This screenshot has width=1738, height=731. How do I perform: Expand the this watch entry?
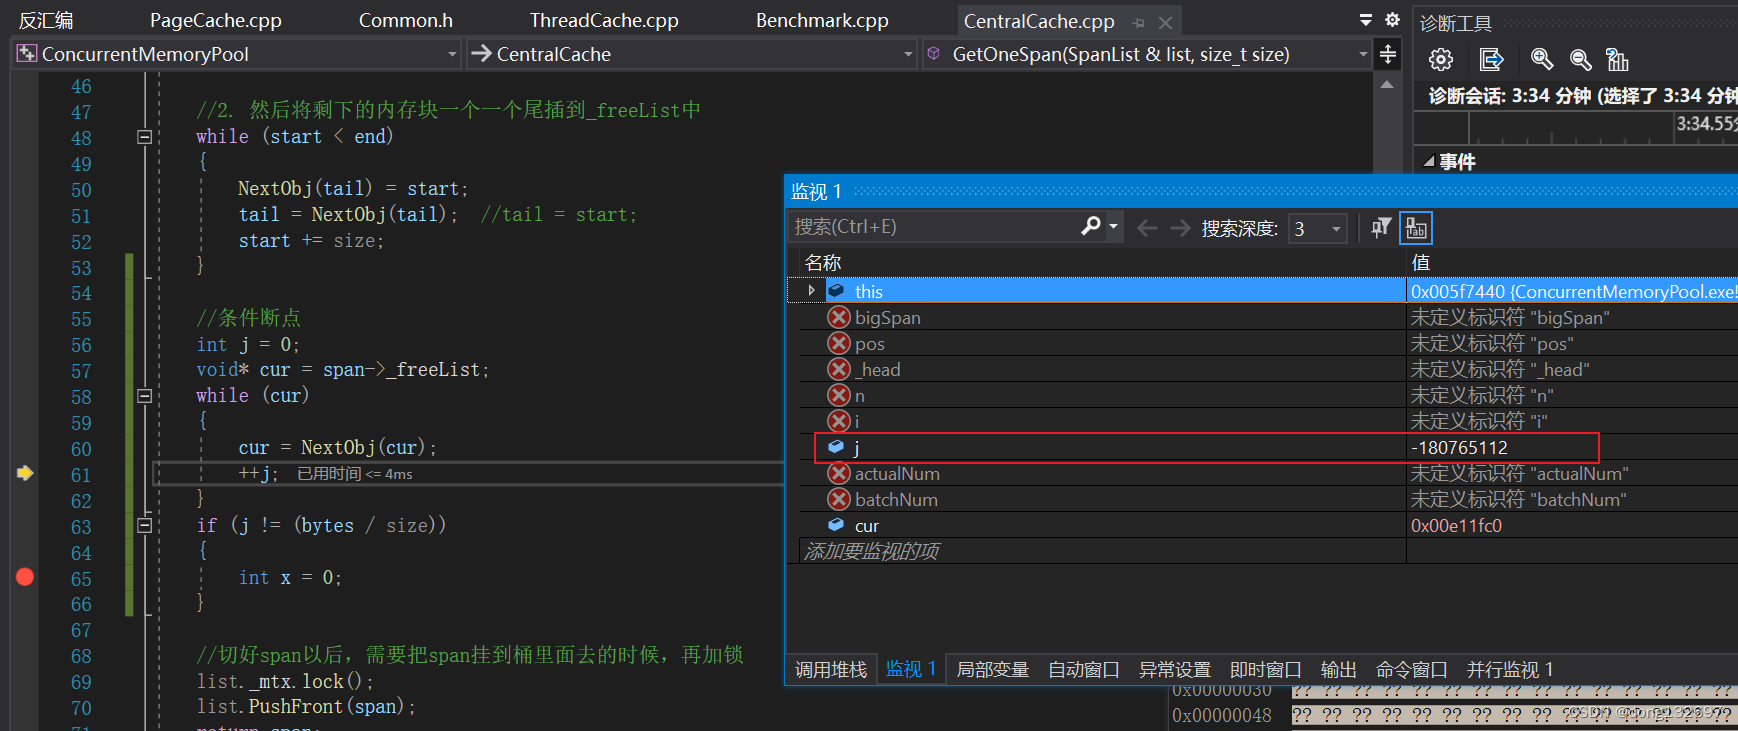pos(811,291)
